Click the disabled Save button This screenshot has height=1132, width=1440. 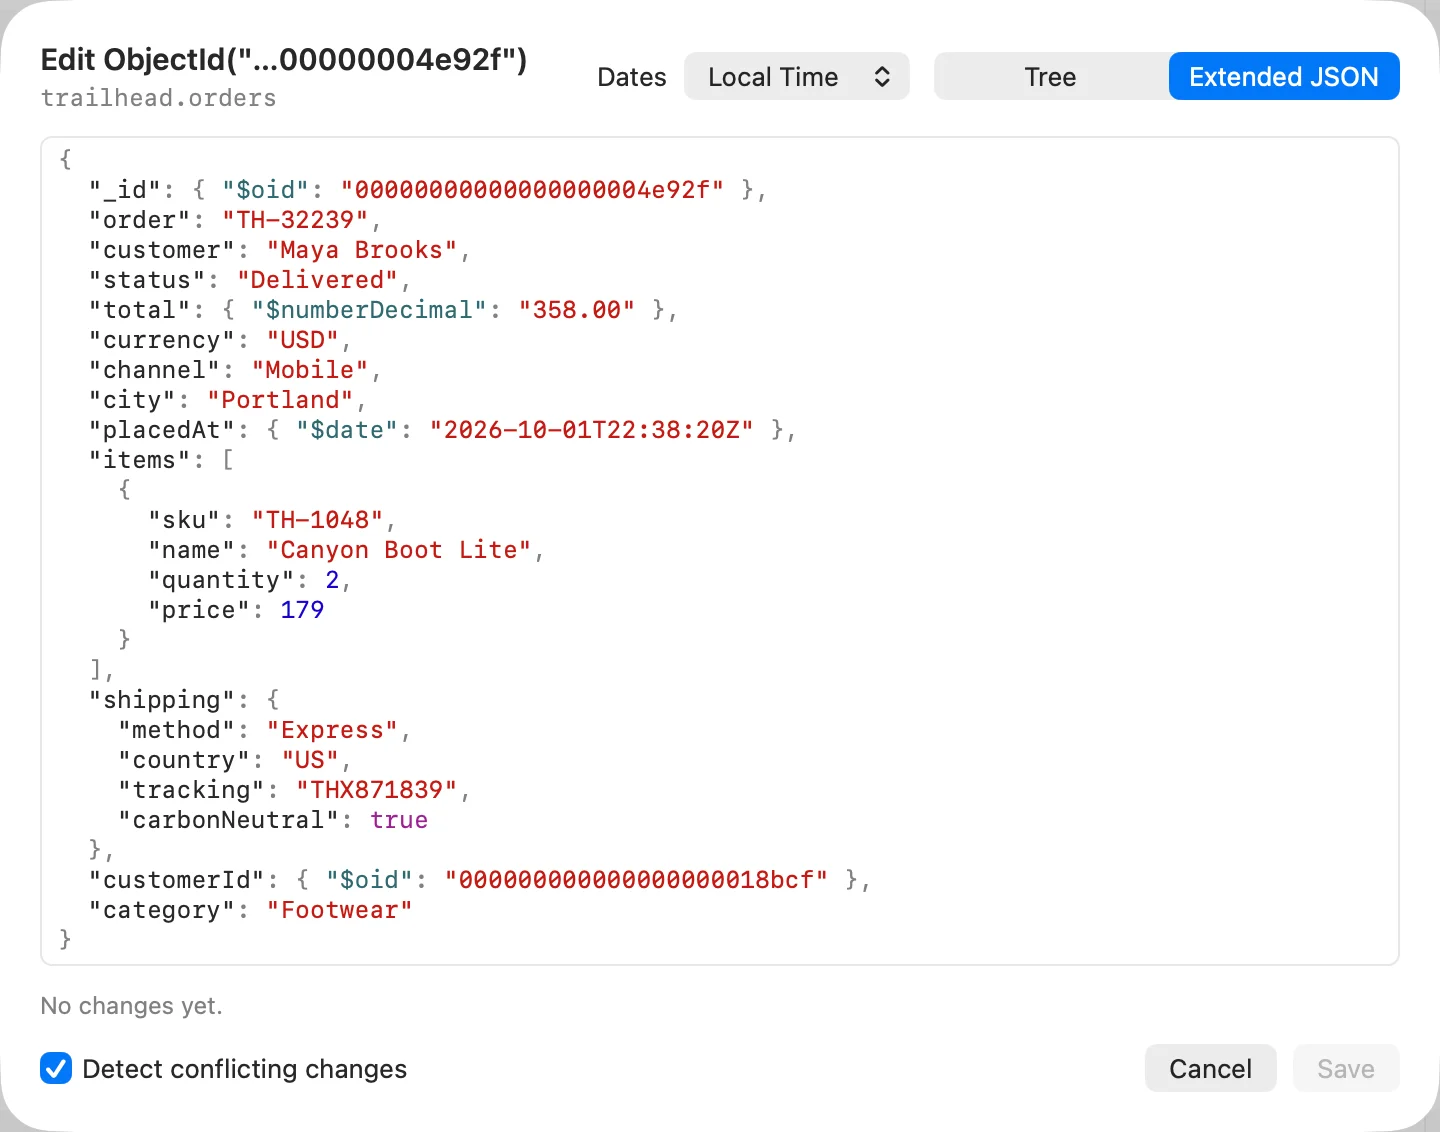coord(1346,1069)
